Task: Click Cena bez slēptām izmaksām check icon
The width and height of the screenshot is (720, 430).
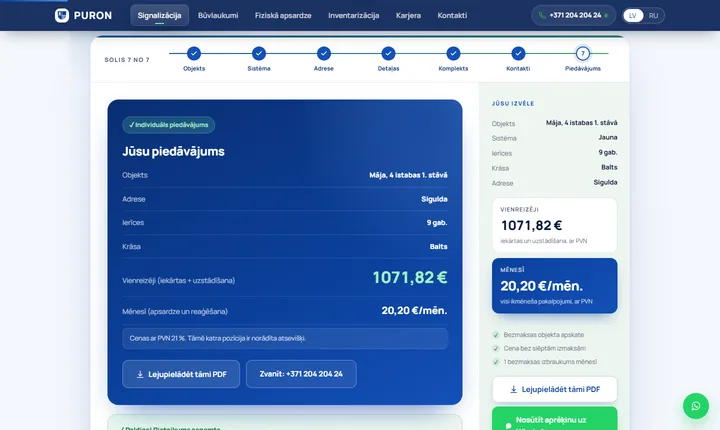Action: pyautogui.click(x=496, y=348)
